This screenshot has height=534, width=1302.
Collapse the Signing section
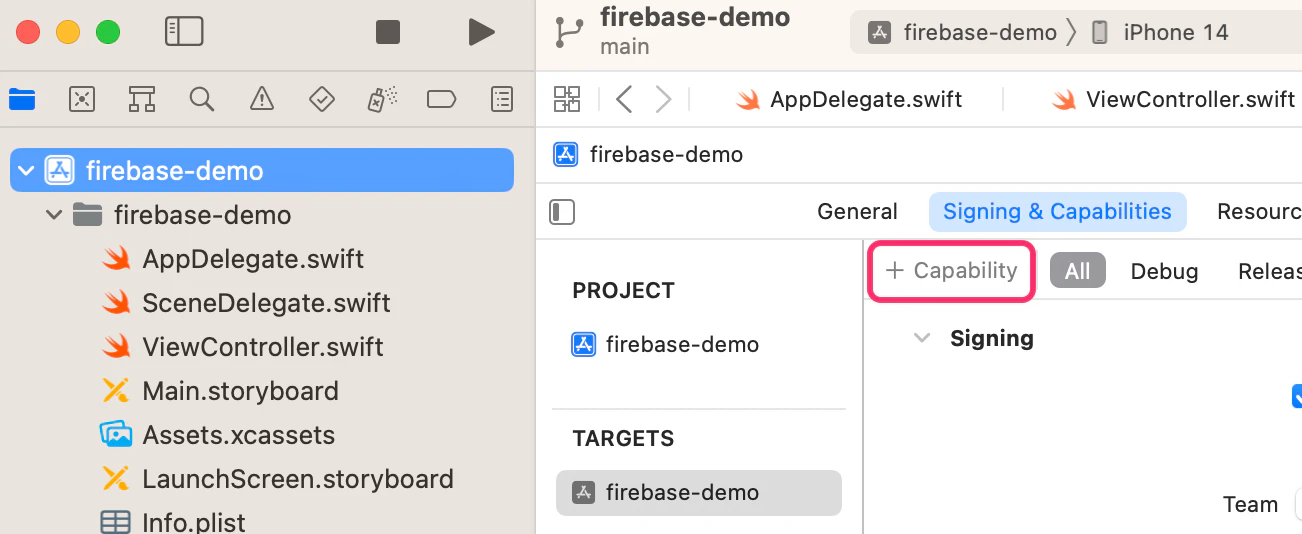point(921,338)
